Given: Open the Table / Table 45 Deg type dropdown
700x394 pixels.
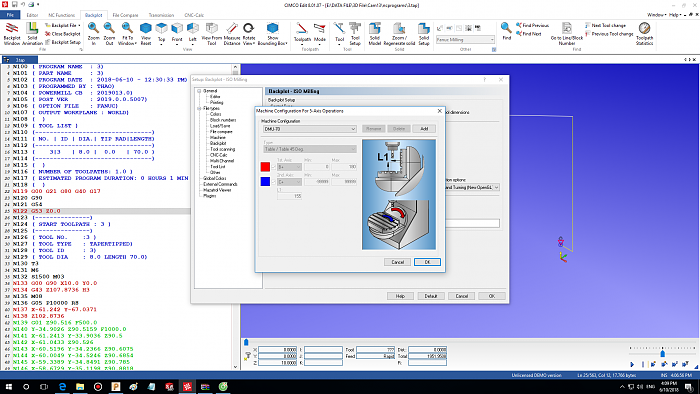Looking at the screenshot, I should [x=309, y=149].
